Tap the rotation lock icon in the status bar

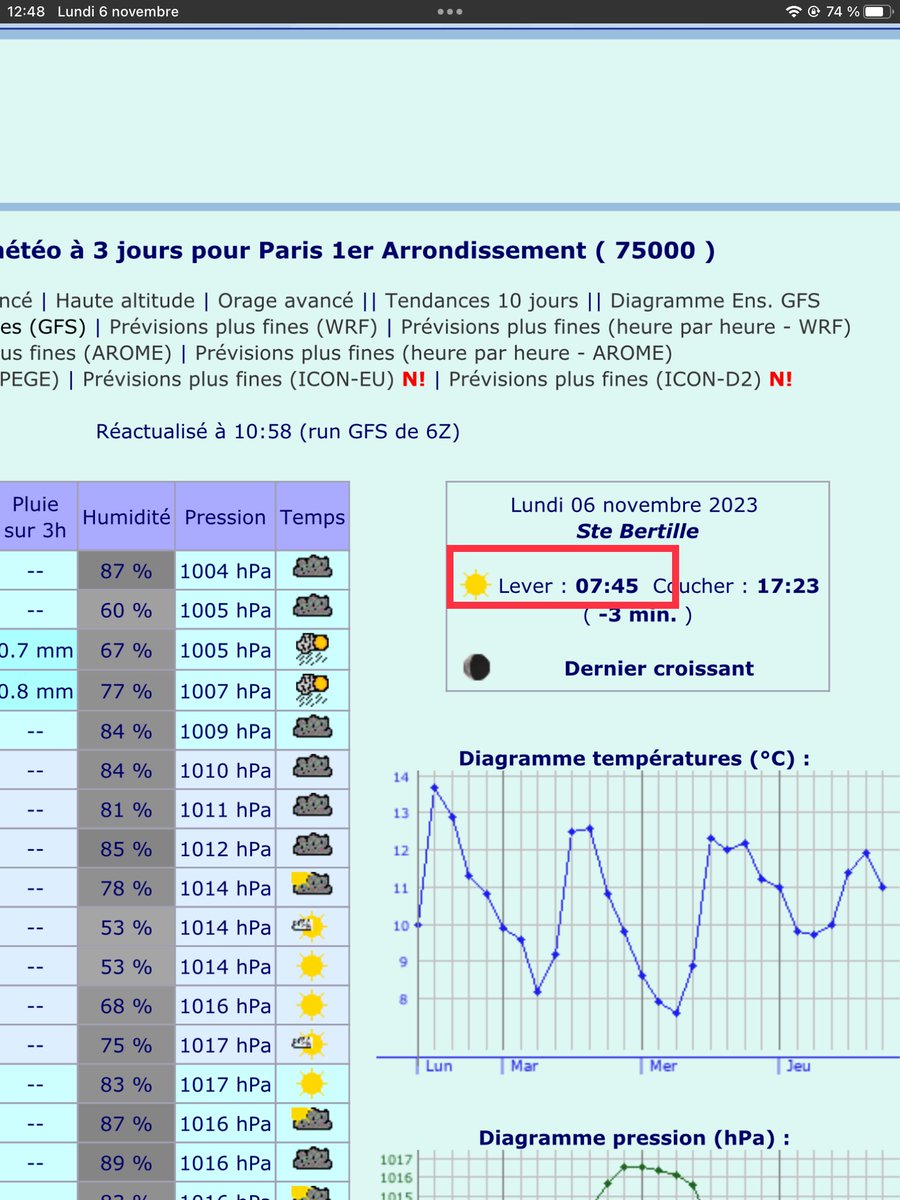pos(814,12)
